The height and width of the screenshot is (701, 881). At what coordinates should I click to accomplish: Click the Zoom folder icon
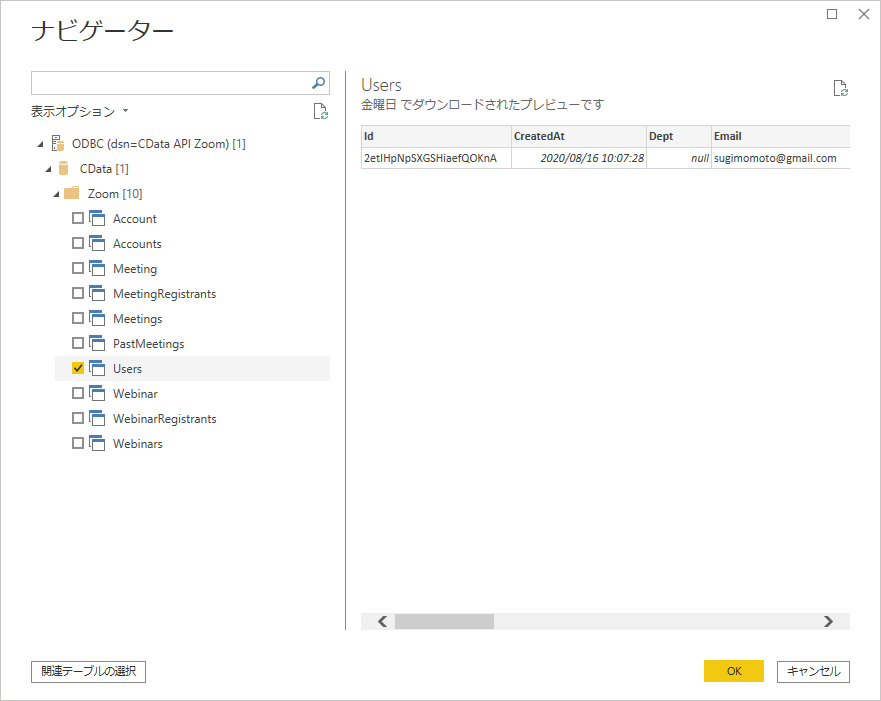coord(72,194)
